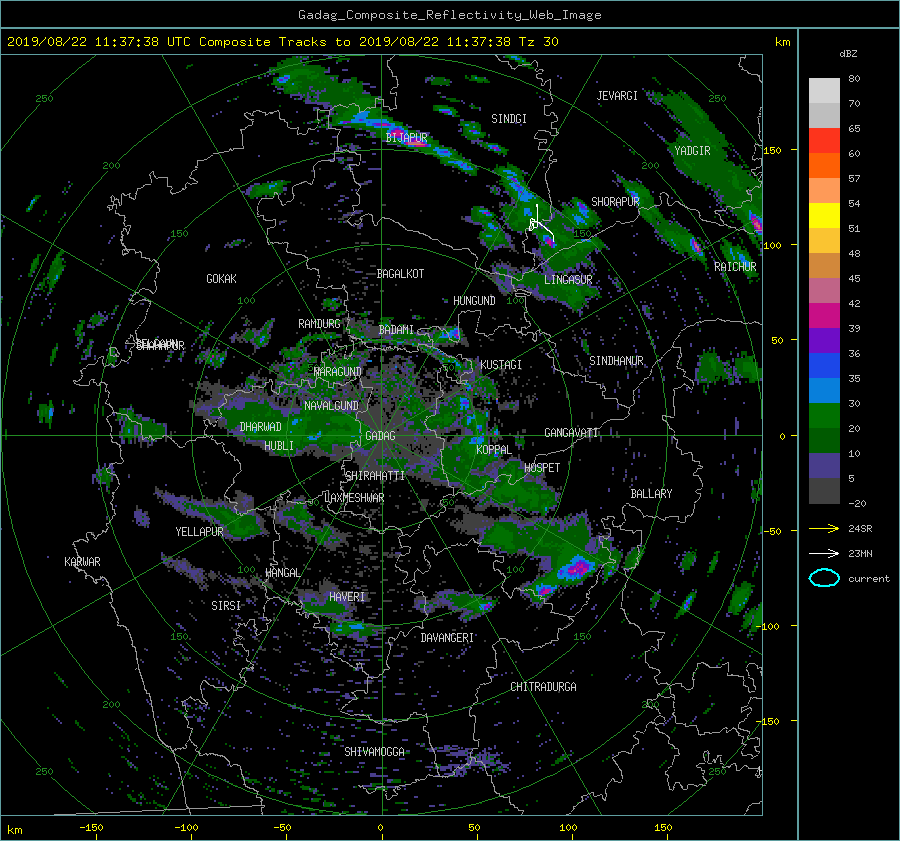Image resolution: width=900 pixels, height=841 pixels.
Task: Click the bottom axis tick labeled 100
Action: 568,828
